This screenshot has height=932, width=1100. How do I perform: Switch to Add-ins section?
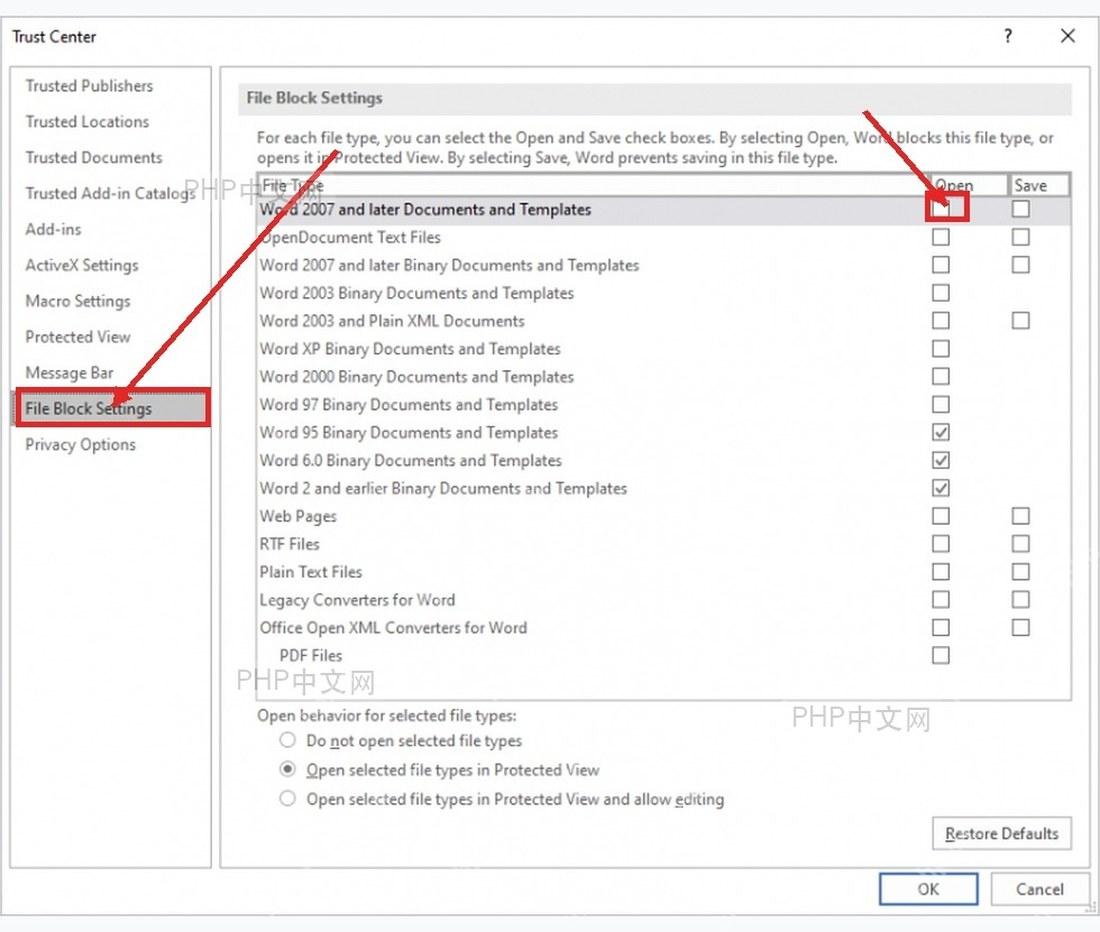(53, 229)
